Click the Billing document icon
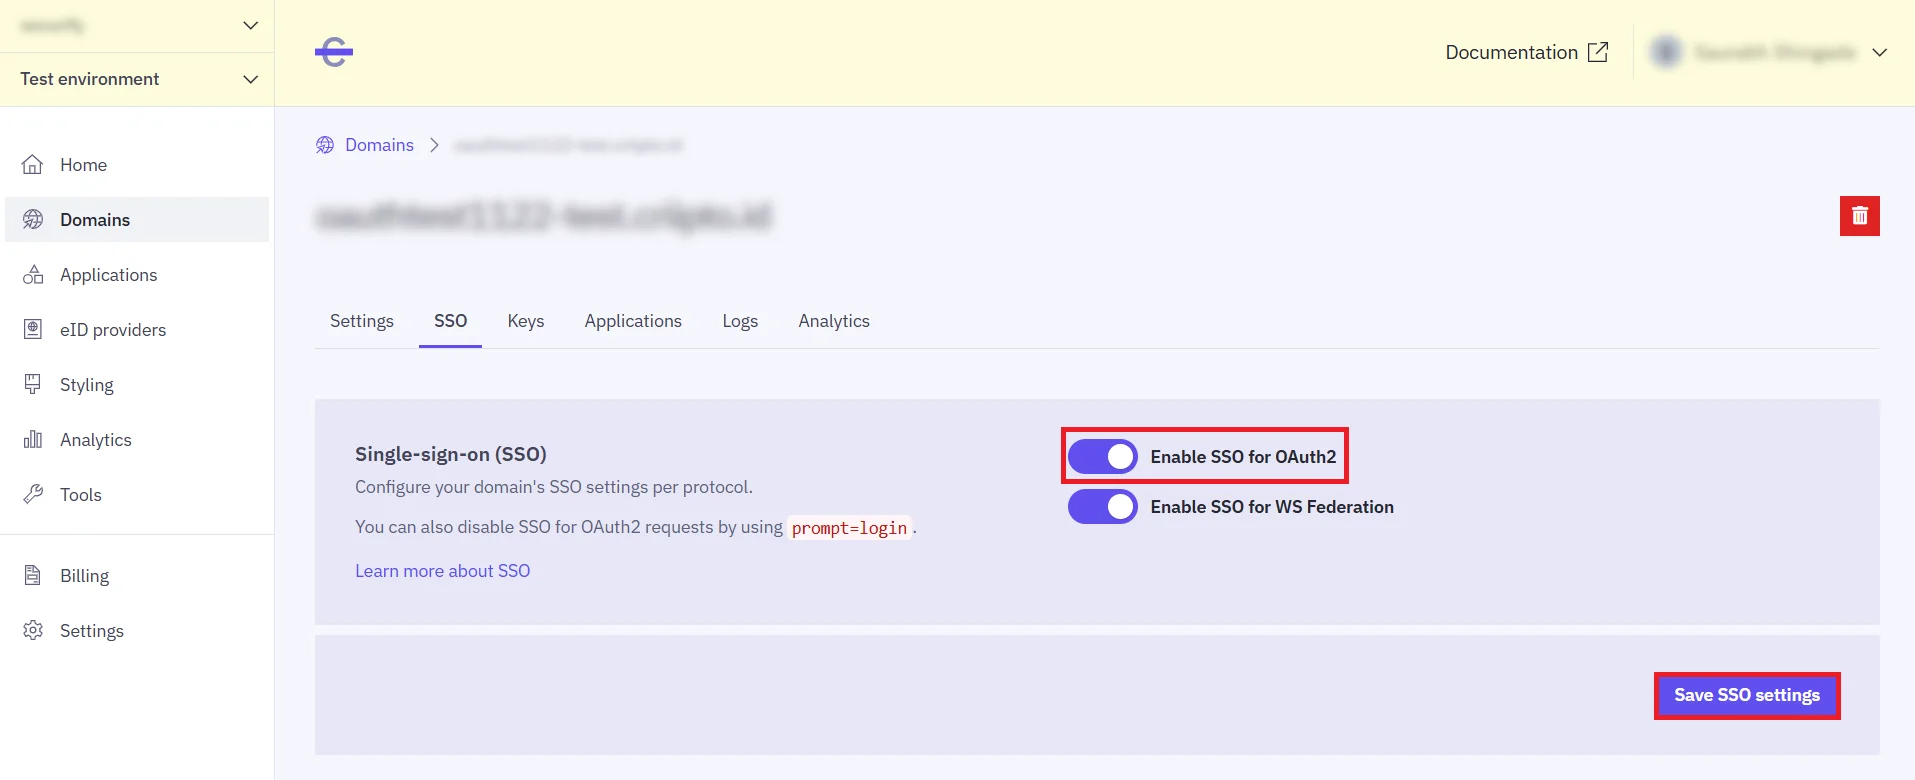Viewport: 1915px width, 780px height. [33, 576]
